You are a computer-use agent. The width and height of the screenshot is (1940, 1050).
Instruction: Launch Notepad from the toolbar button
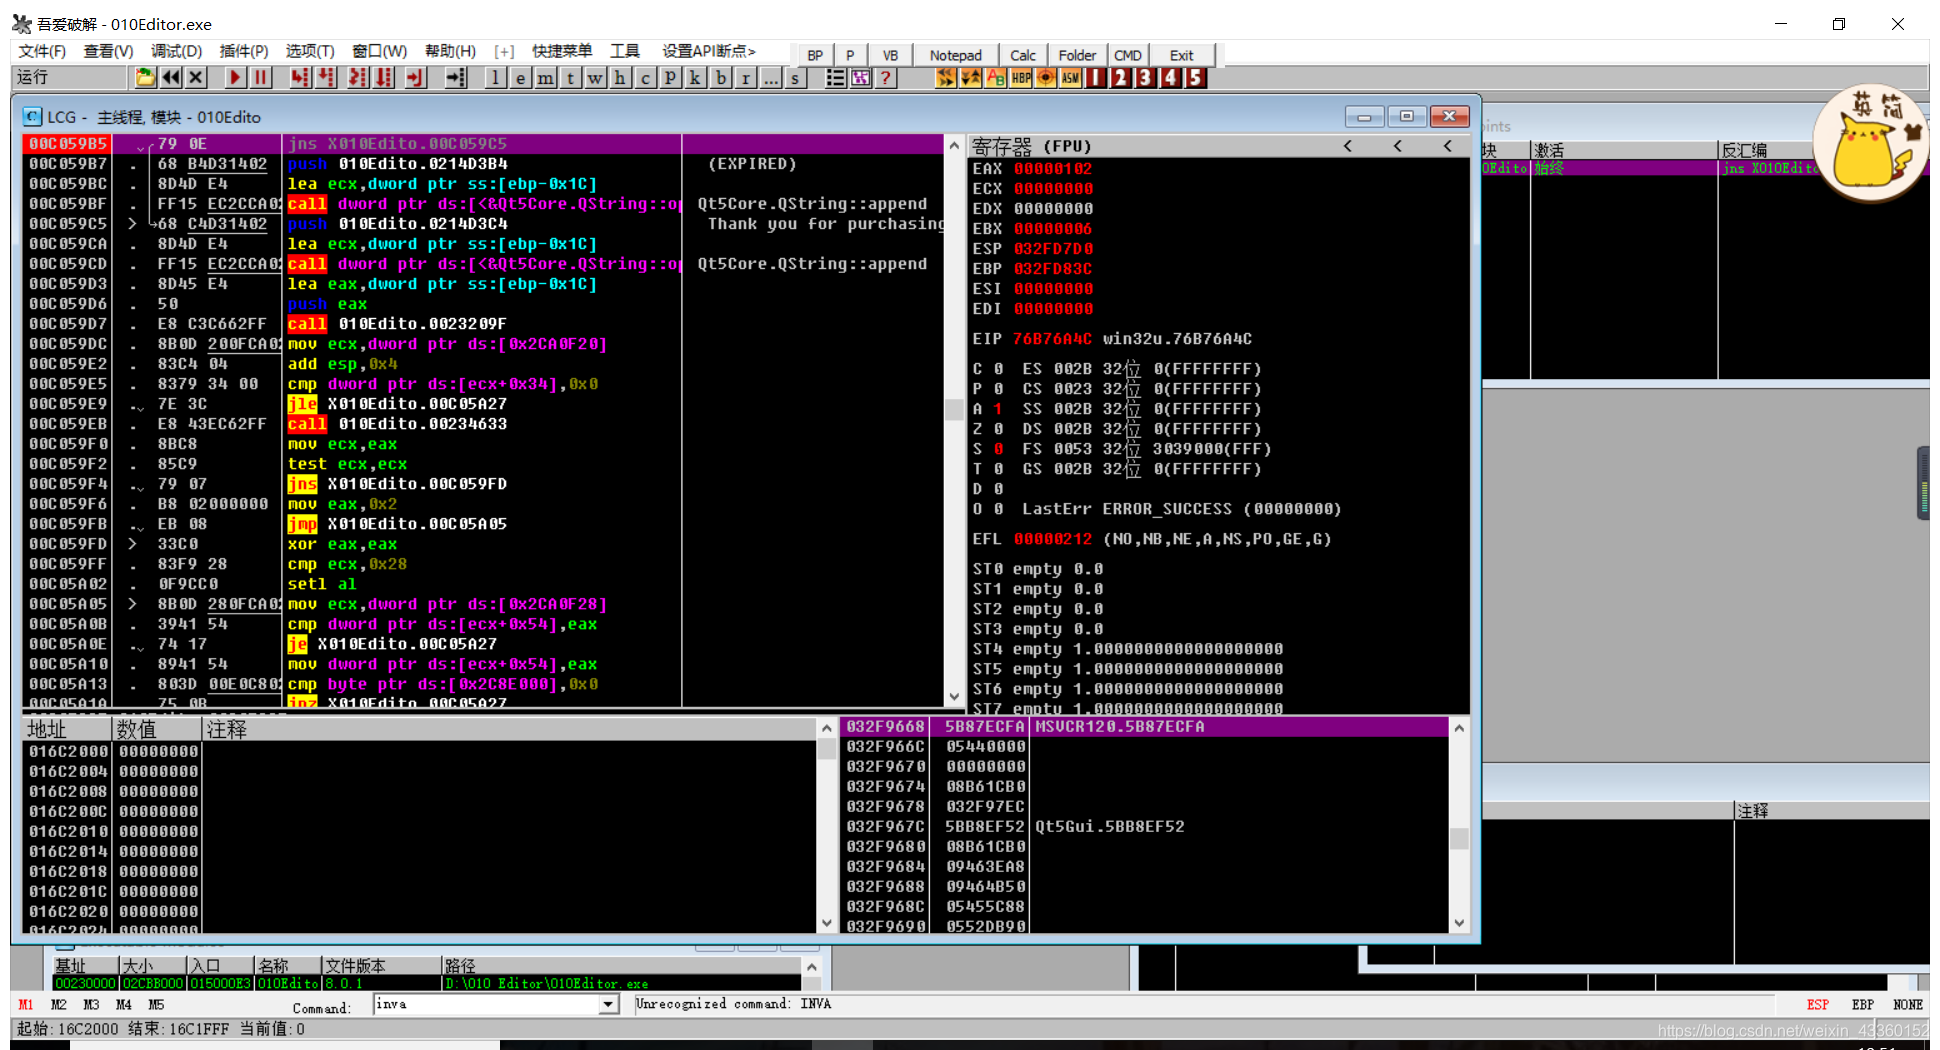(955, 55)
